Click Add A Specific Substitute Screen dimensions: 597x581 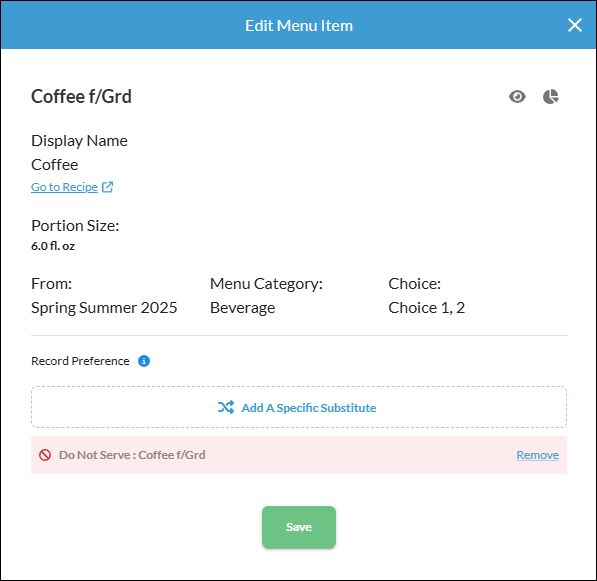(299, 407)
